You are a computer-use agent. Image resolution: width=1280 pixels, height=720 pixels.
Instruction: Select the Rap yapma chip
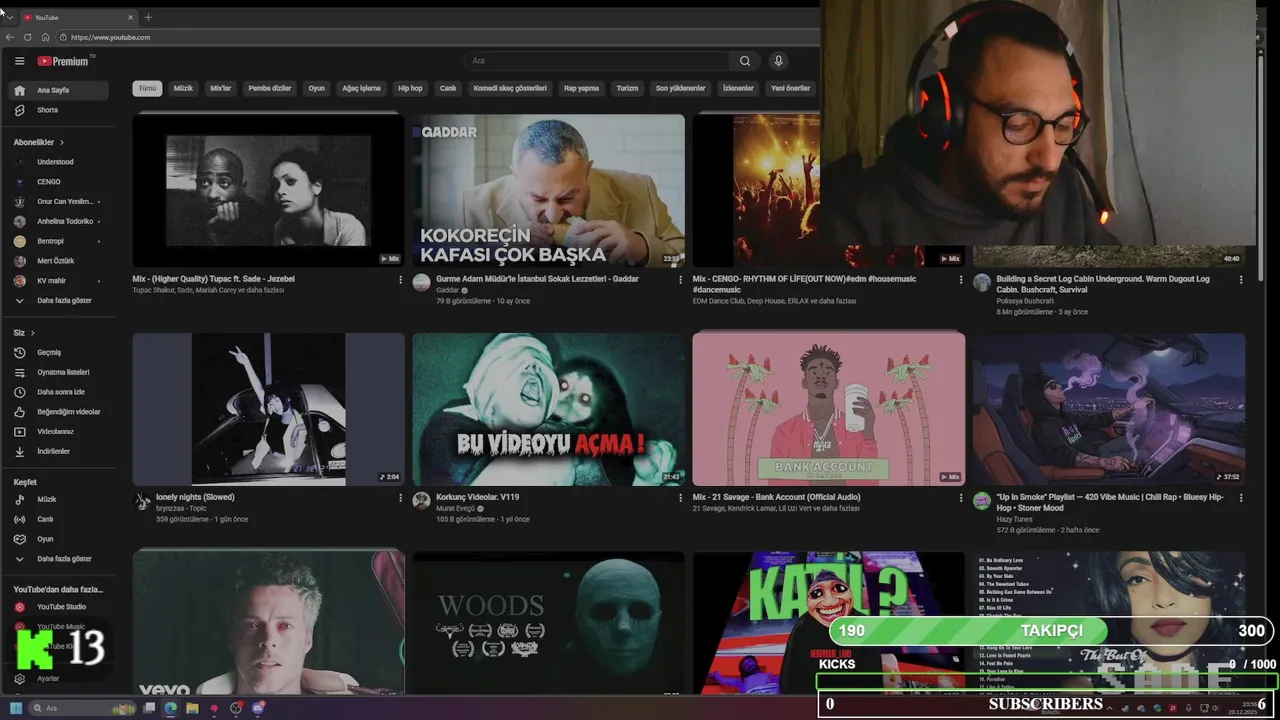(x=581, y=88)
